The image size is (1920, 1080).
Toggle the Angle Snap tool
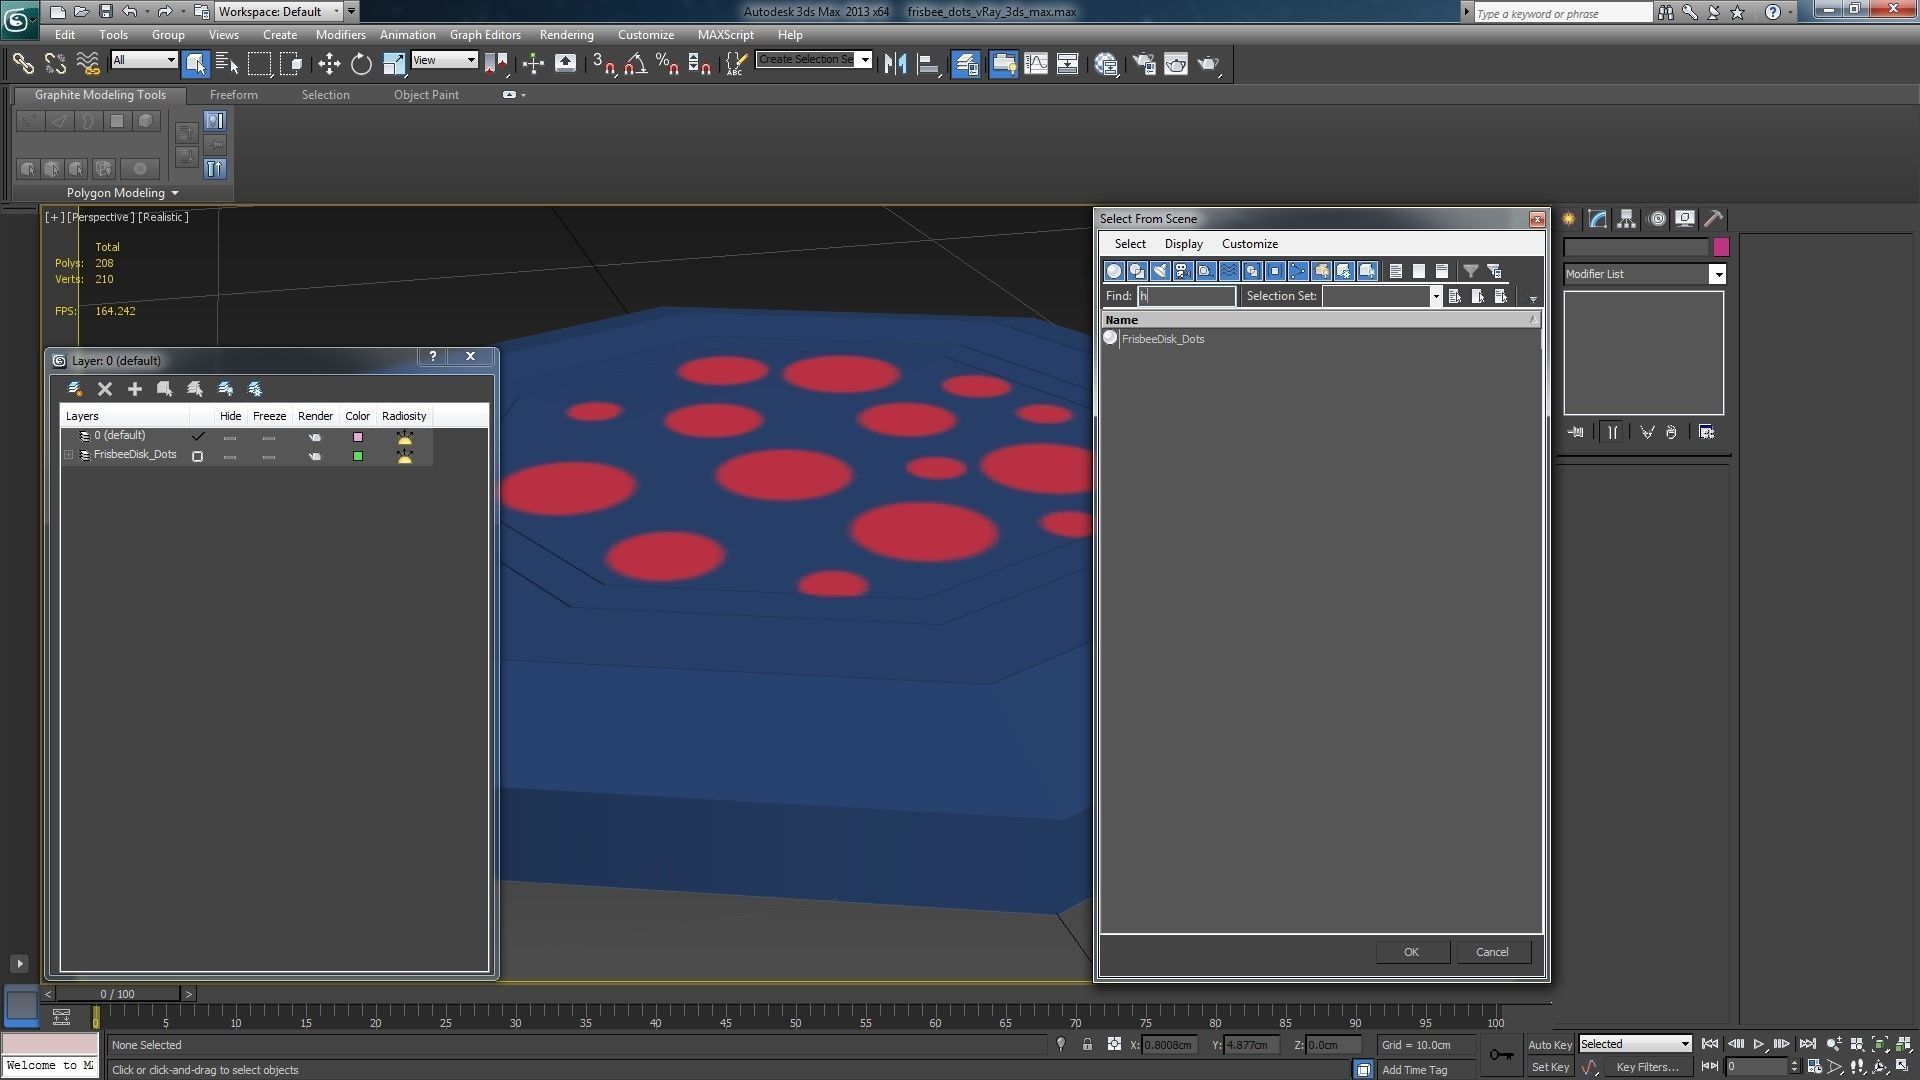click(x=635, y=64)
